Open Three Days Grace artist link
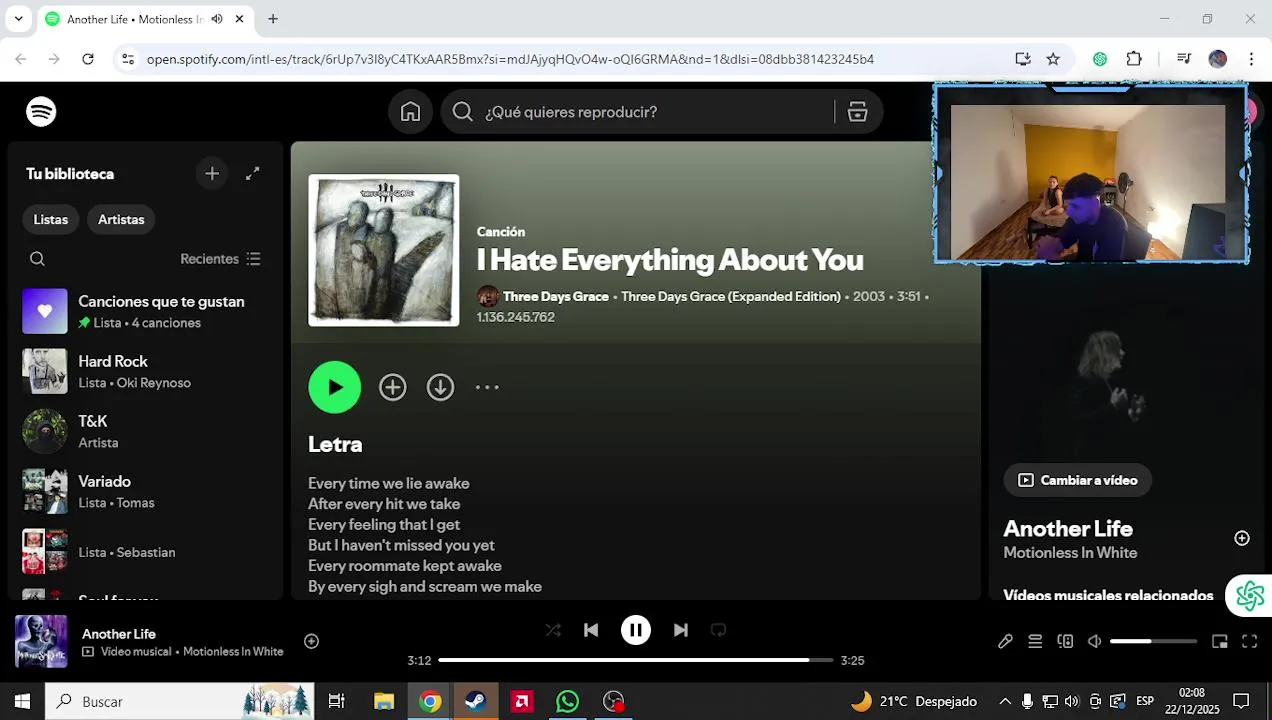This screenshot has height=720, width=1272. [x=556, y=296]
